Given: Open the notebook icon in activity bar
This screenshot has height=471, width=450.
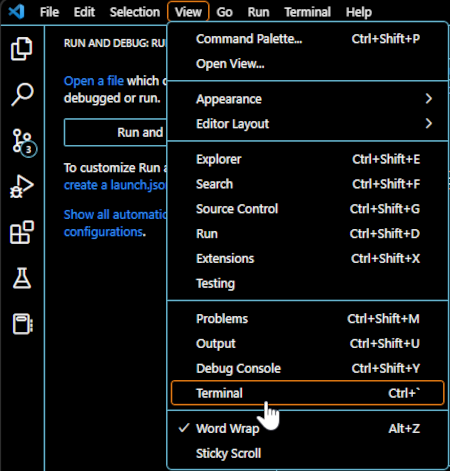Looking at the screenshot, I should (23, 324).
